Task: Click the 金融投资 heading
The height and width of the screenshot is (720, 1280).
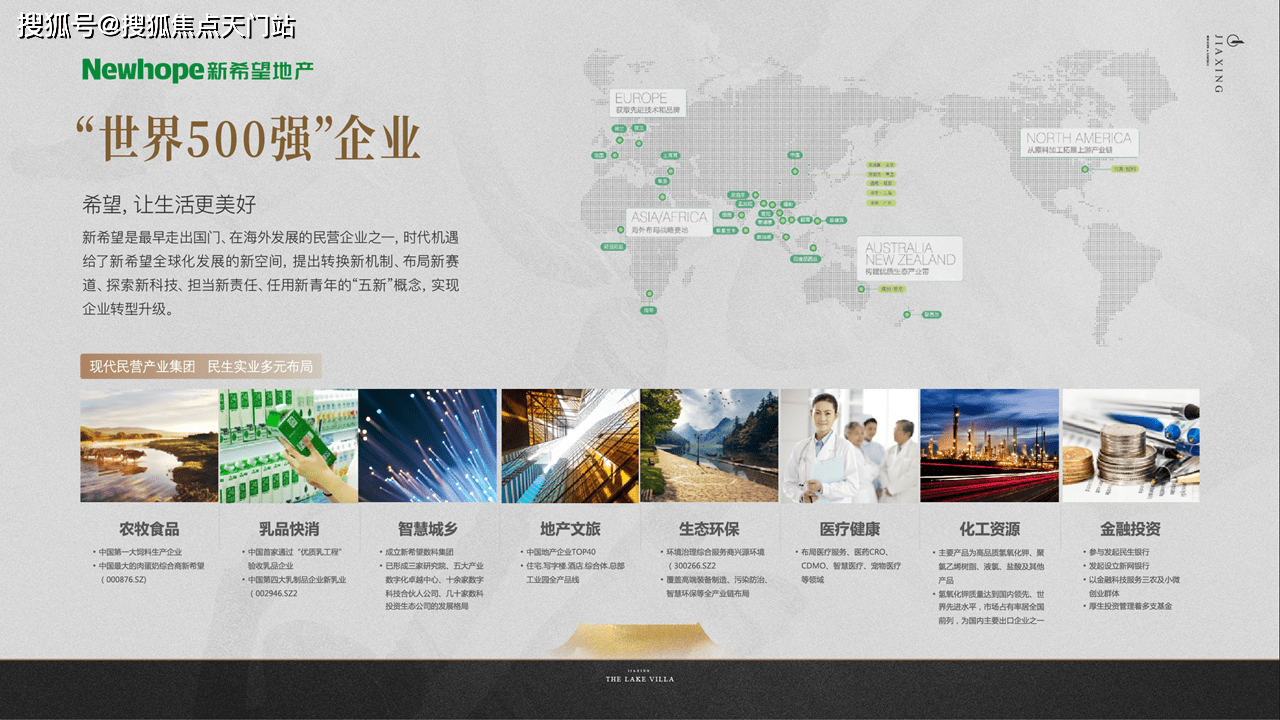Action: [x=1131, y=529]
